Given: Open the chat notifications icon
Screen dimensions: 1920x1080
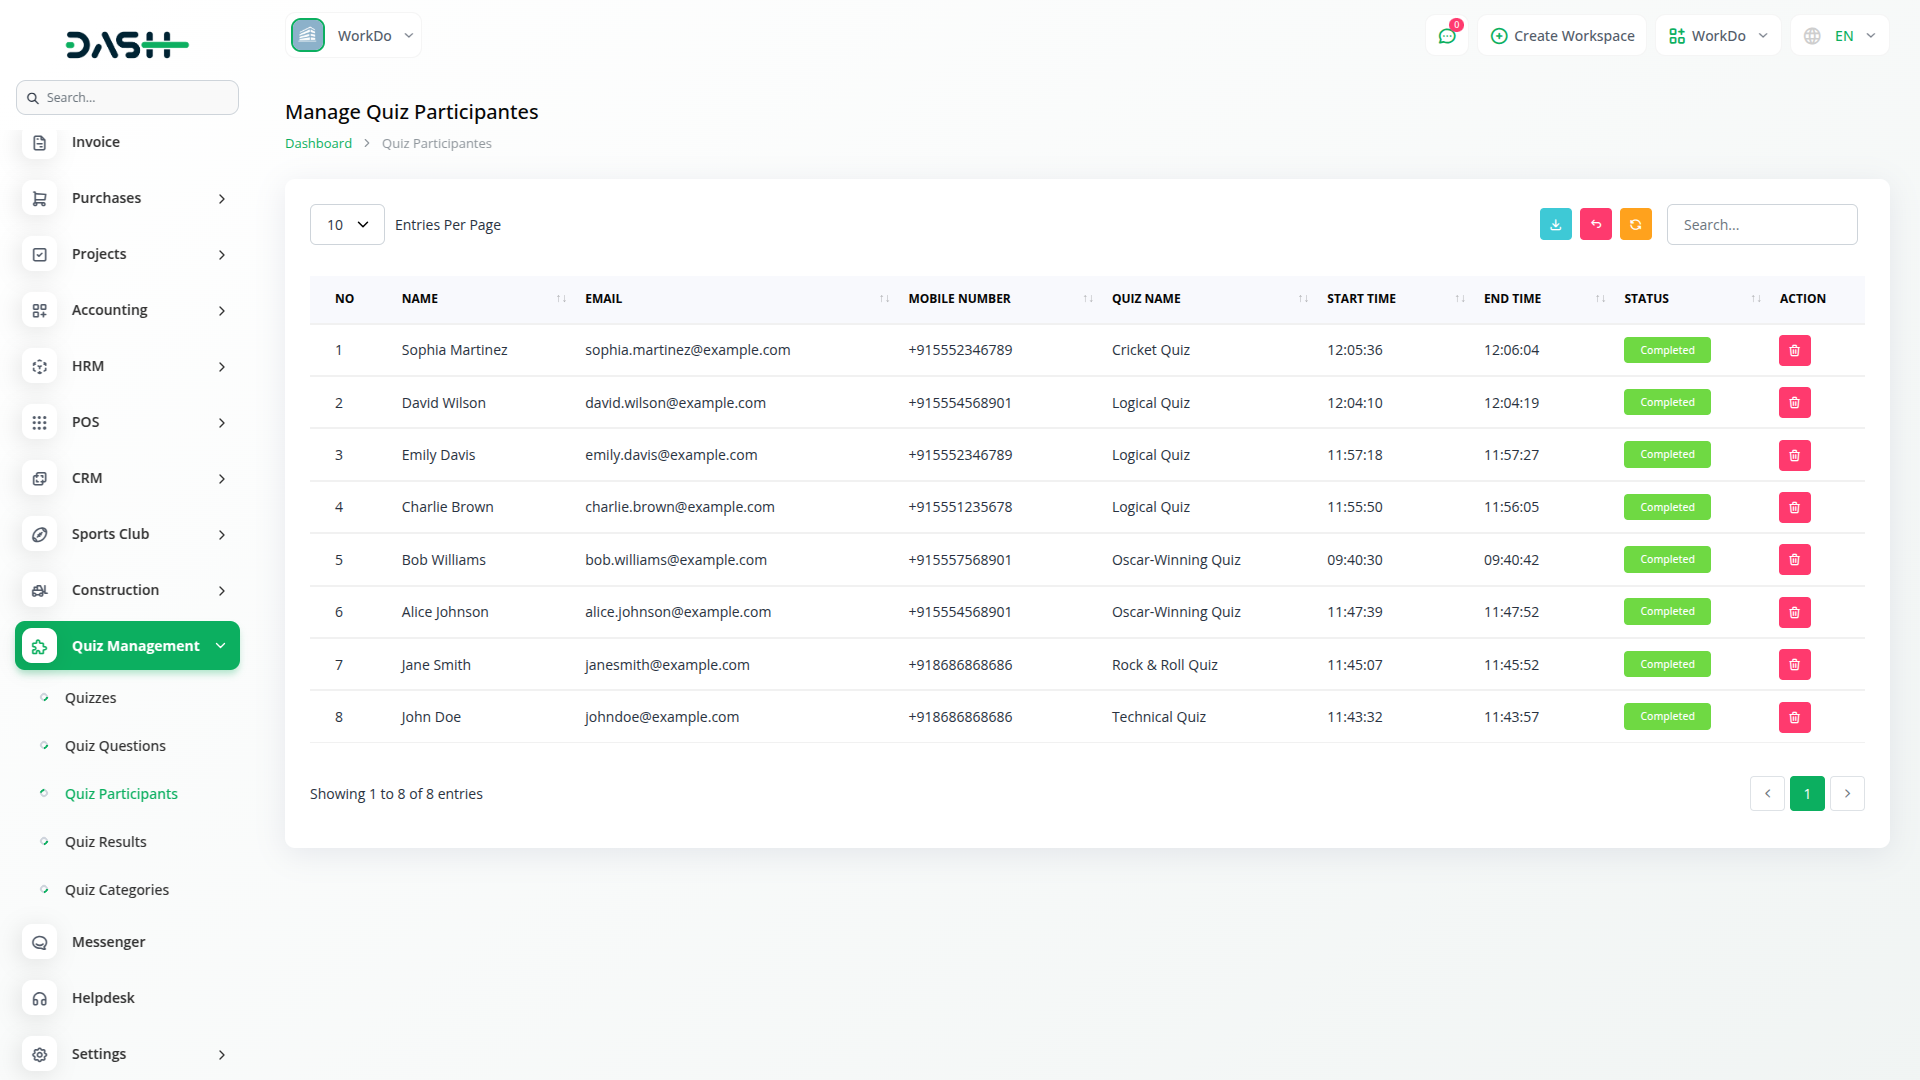Looking at the screenshot, I should click(1447, 36).
